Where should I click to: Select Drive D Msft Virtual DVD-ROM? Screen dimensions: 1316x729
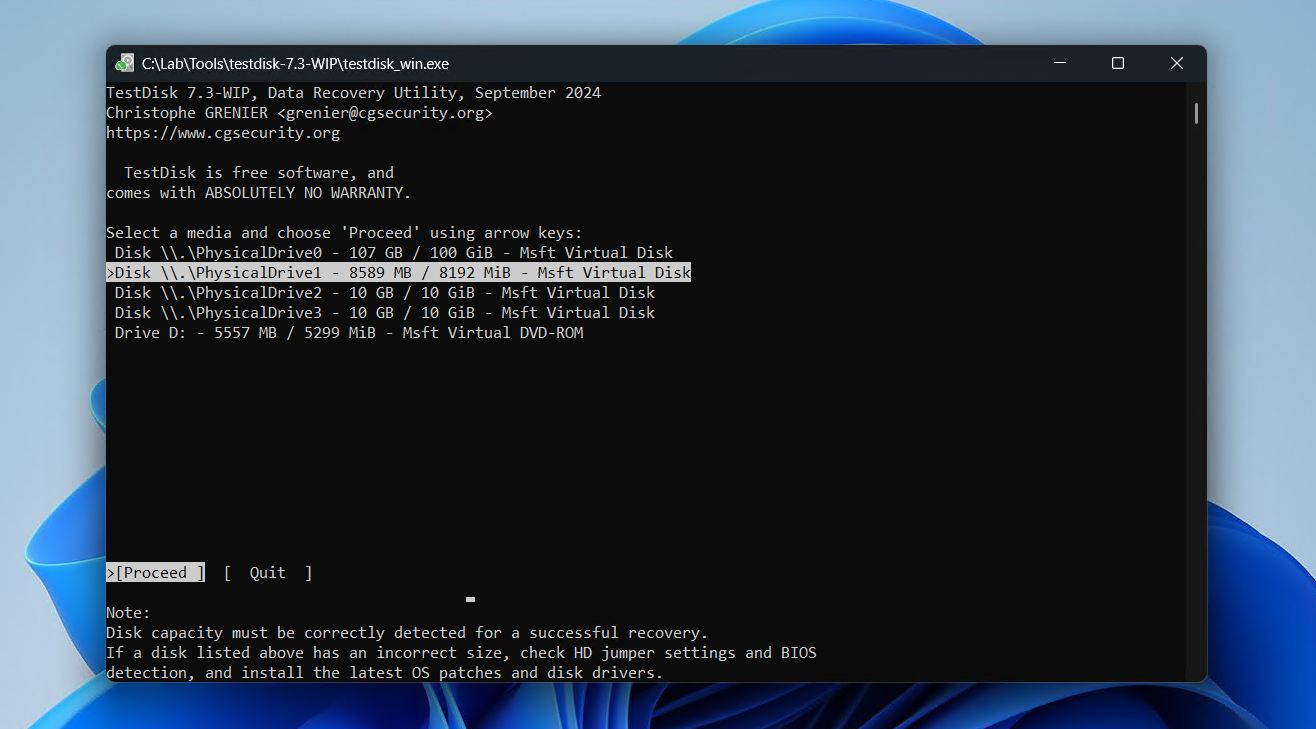pos(345,332)
